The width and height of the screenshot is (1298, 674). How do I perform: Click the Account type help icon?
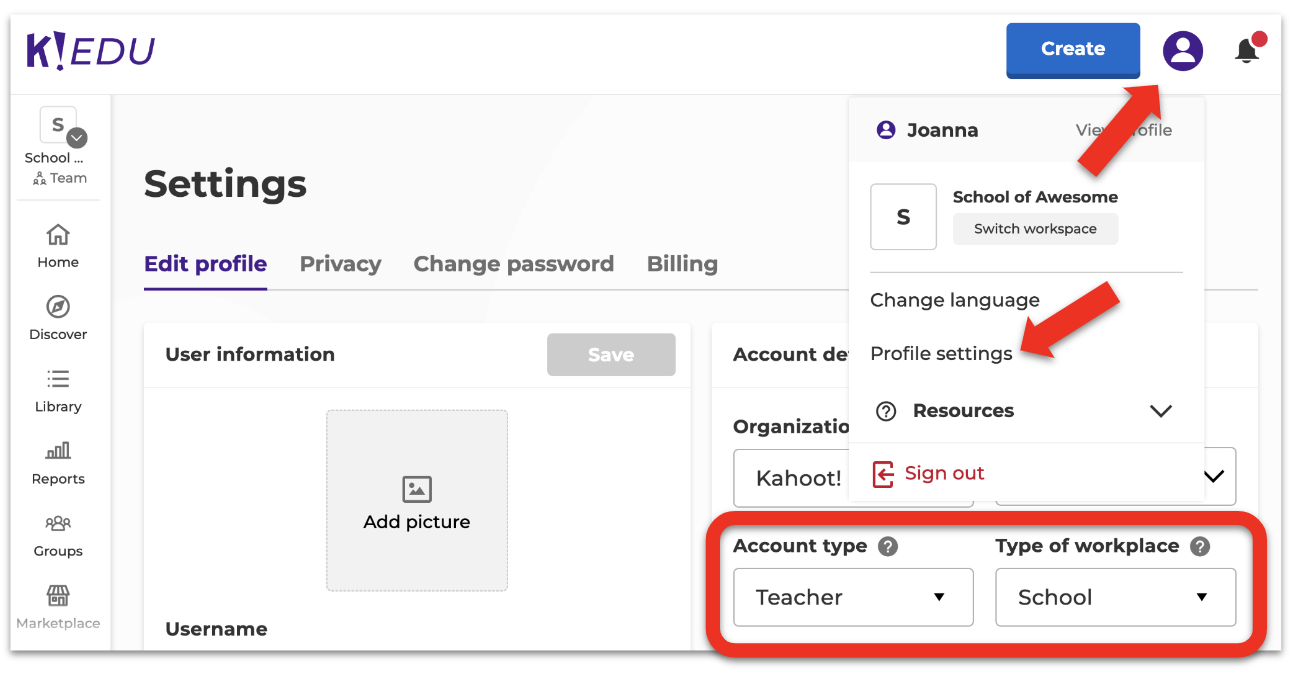coord(887,547)
